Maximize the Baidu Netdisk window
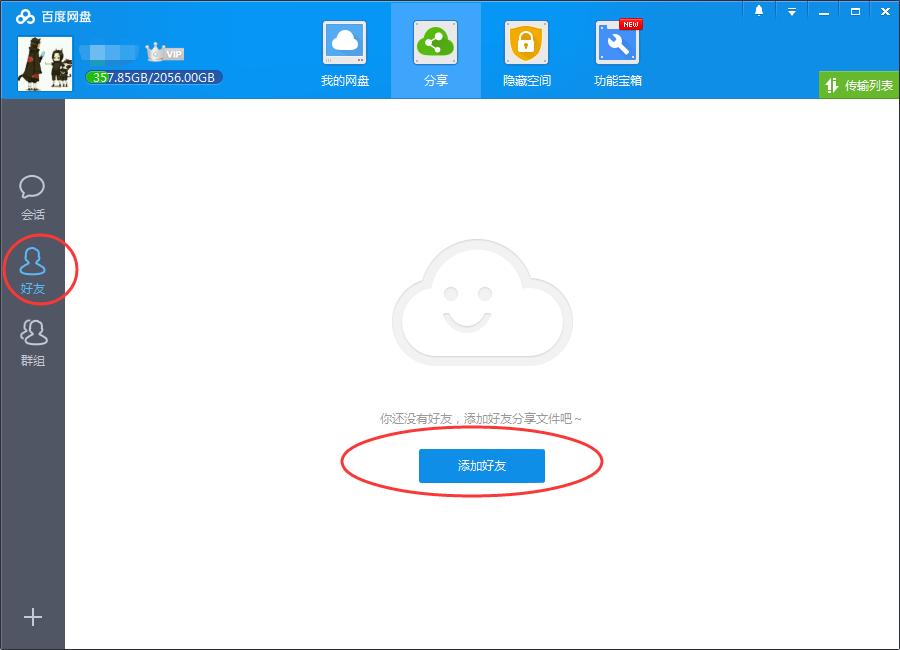Screen dimensions: 900x650 coord(855,11)
